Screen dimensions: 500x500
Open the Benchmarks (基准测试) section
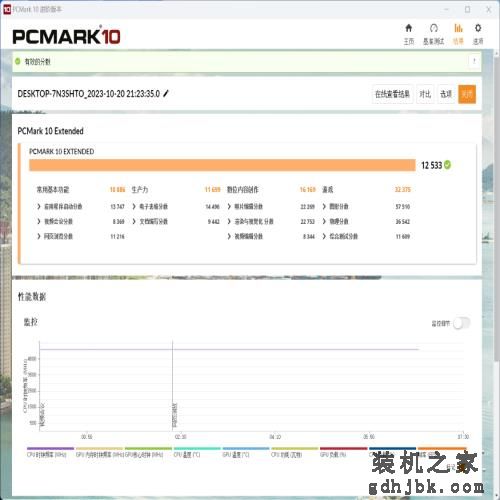[x=433, y=34]
